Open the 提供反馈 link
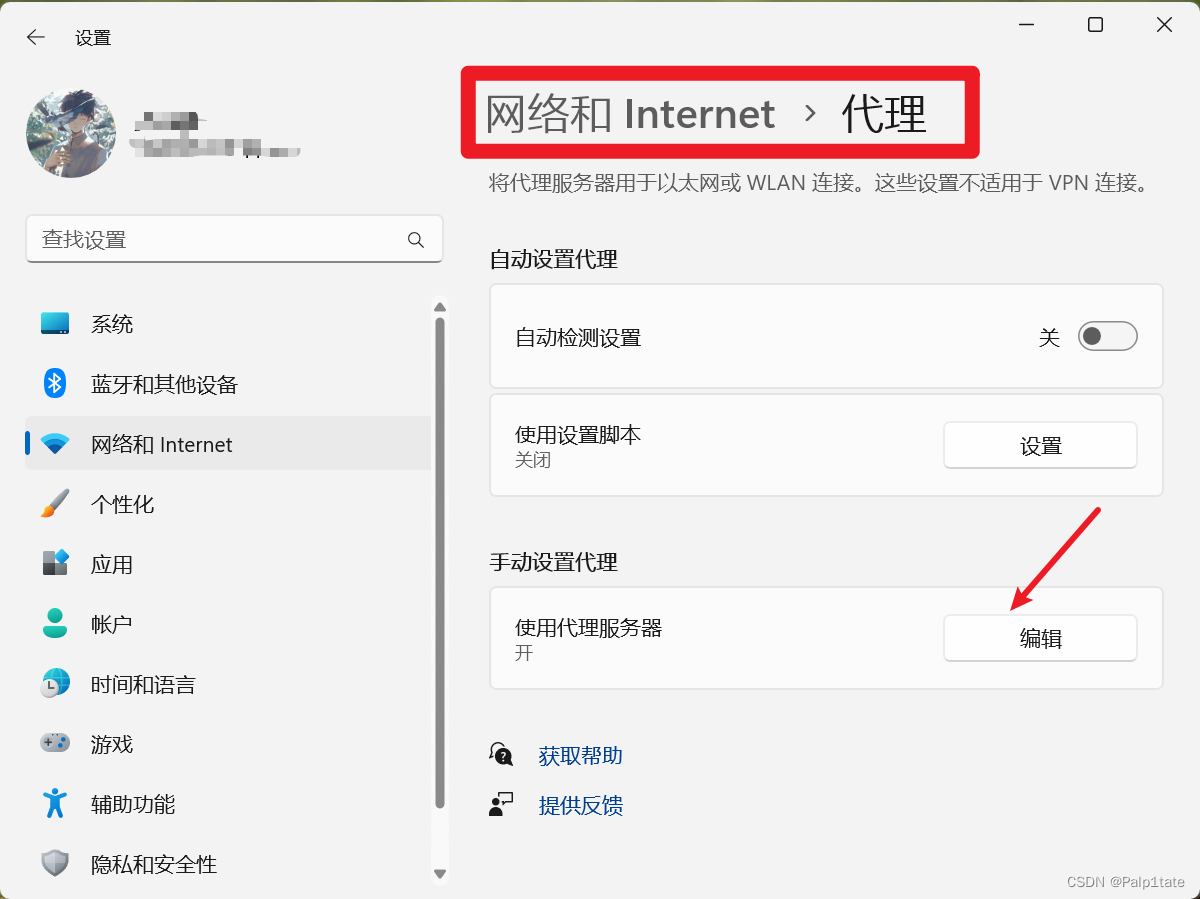The width and height of the screenshot is (1200, 899). pyautogui.click(x=581, y=805)
